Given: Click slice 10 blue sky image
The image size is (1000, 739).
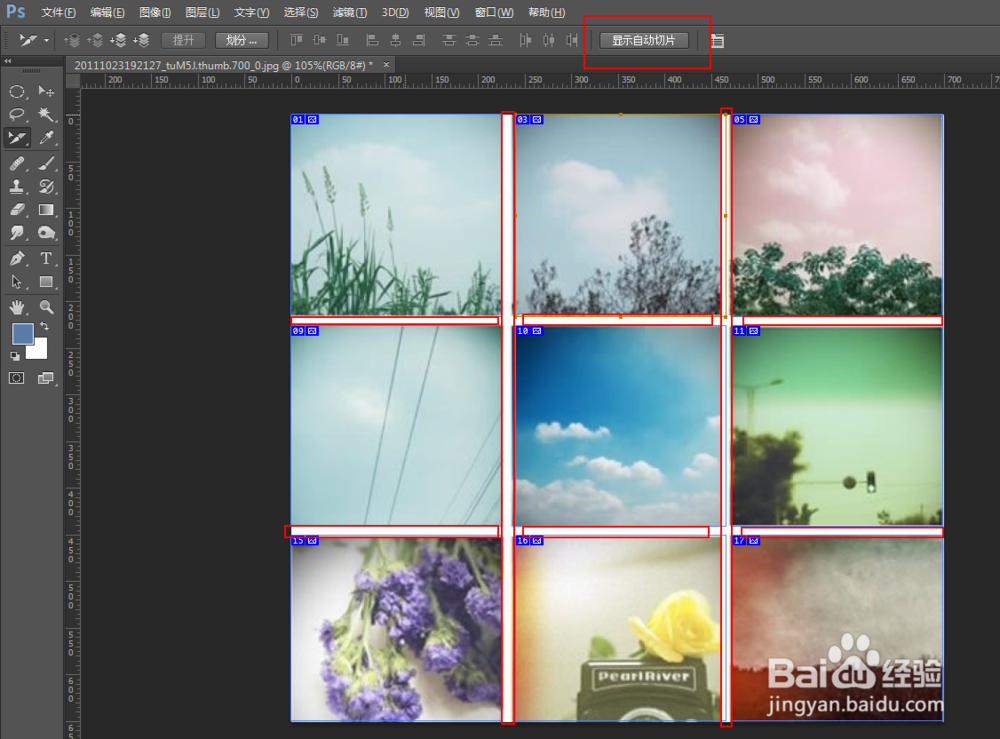Looking at the screenshot, I should [618, 425].
